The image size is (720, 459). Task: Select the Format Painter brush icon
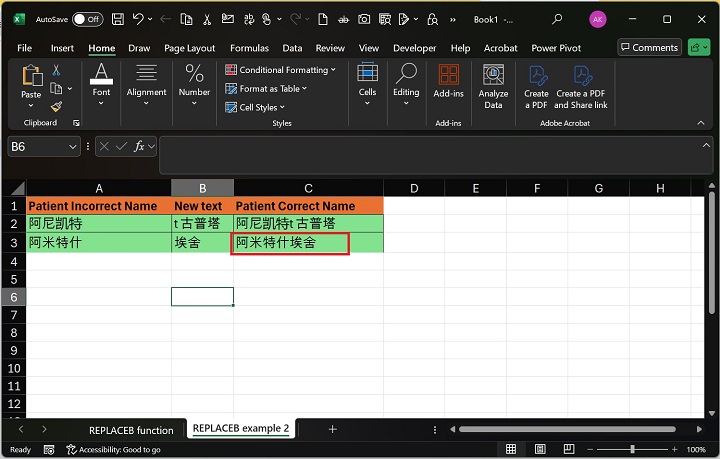click(x=57, y=106)
